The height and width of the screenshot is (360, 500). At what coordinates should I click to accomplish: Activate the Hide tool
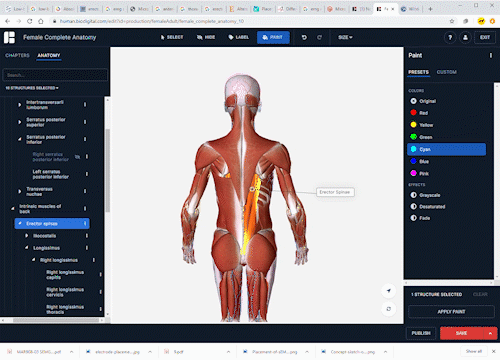(206, 37)
